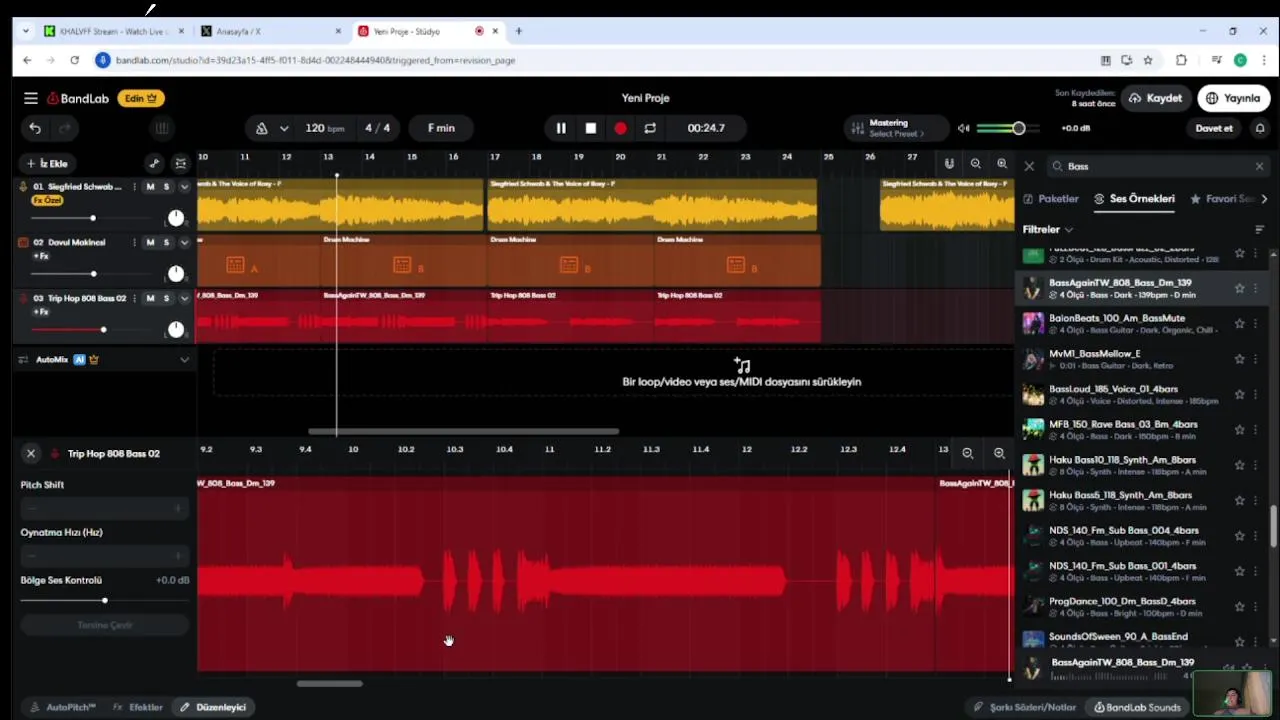Open MvM1_BassMellow_E three-dot menu
This screenshot has height=720, width=1280.
tap(1256, 359)
